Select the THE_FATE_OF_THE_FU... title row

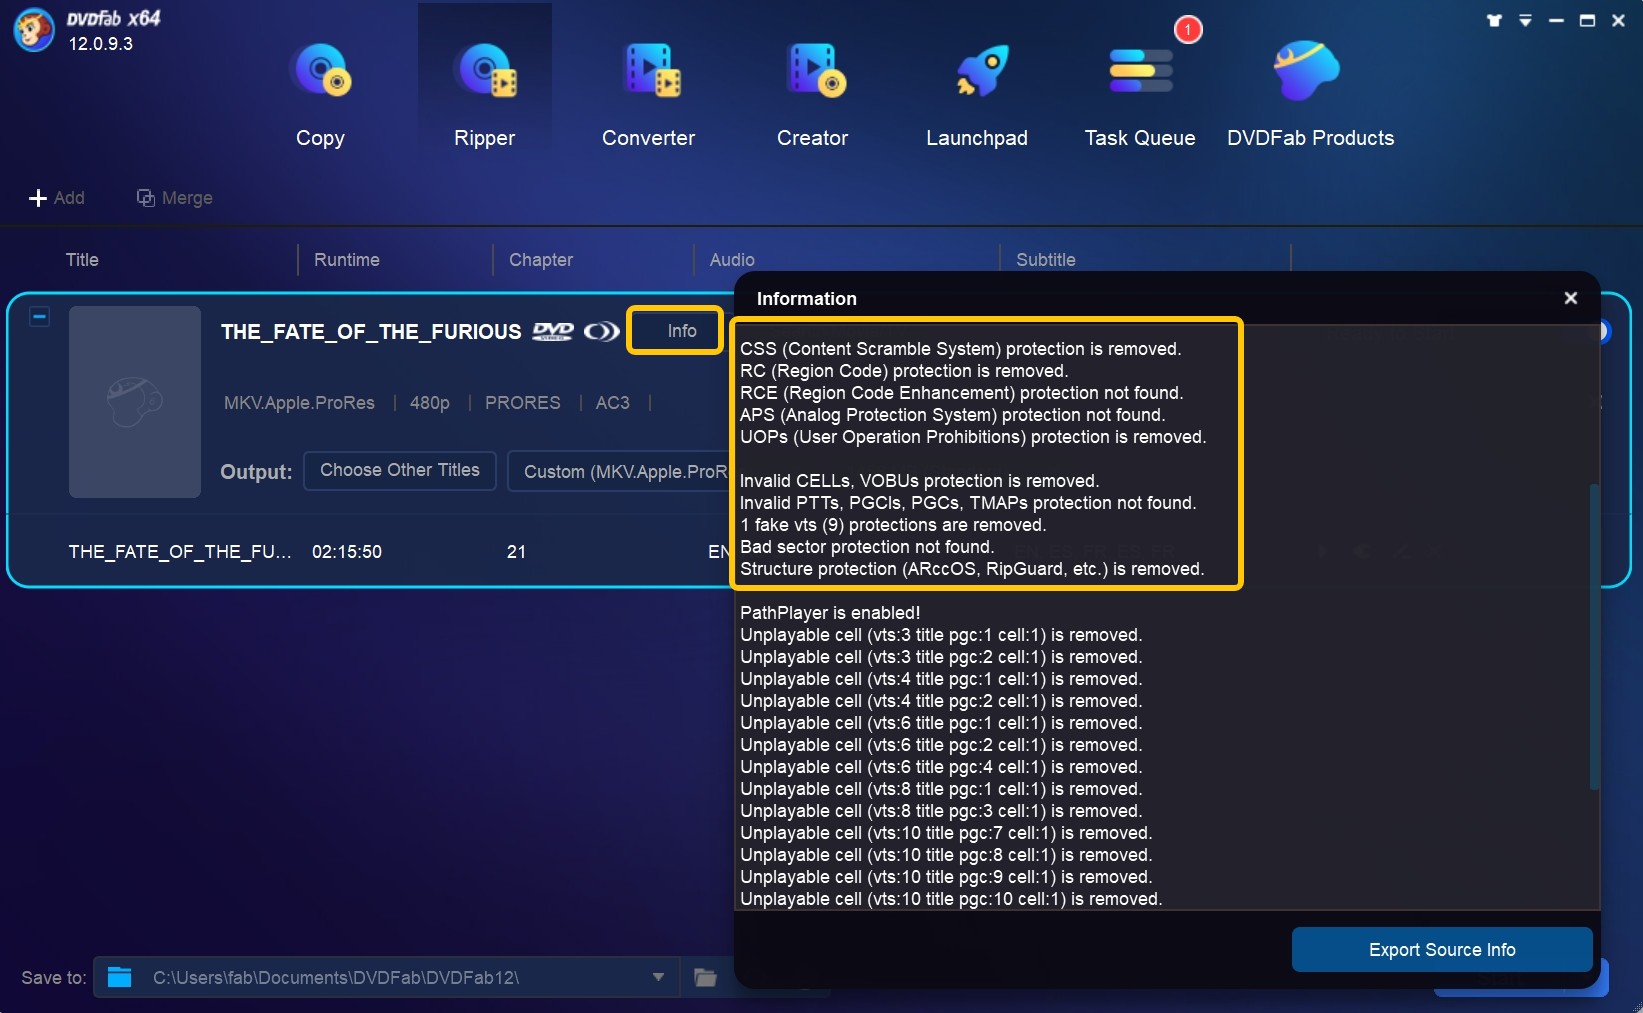point(180,552)
